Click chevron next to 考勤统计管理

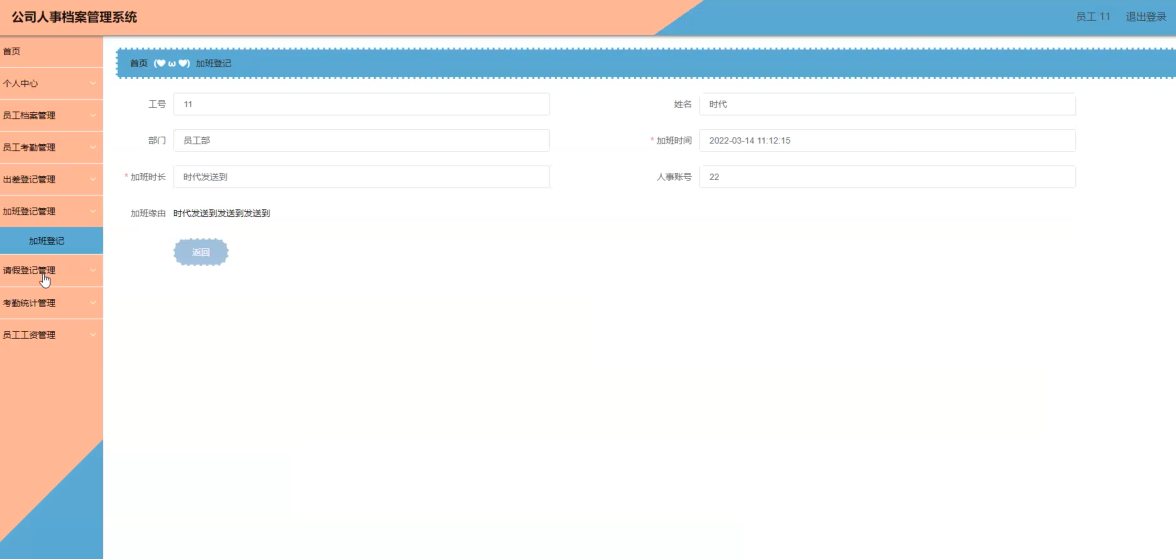(93, 303)
